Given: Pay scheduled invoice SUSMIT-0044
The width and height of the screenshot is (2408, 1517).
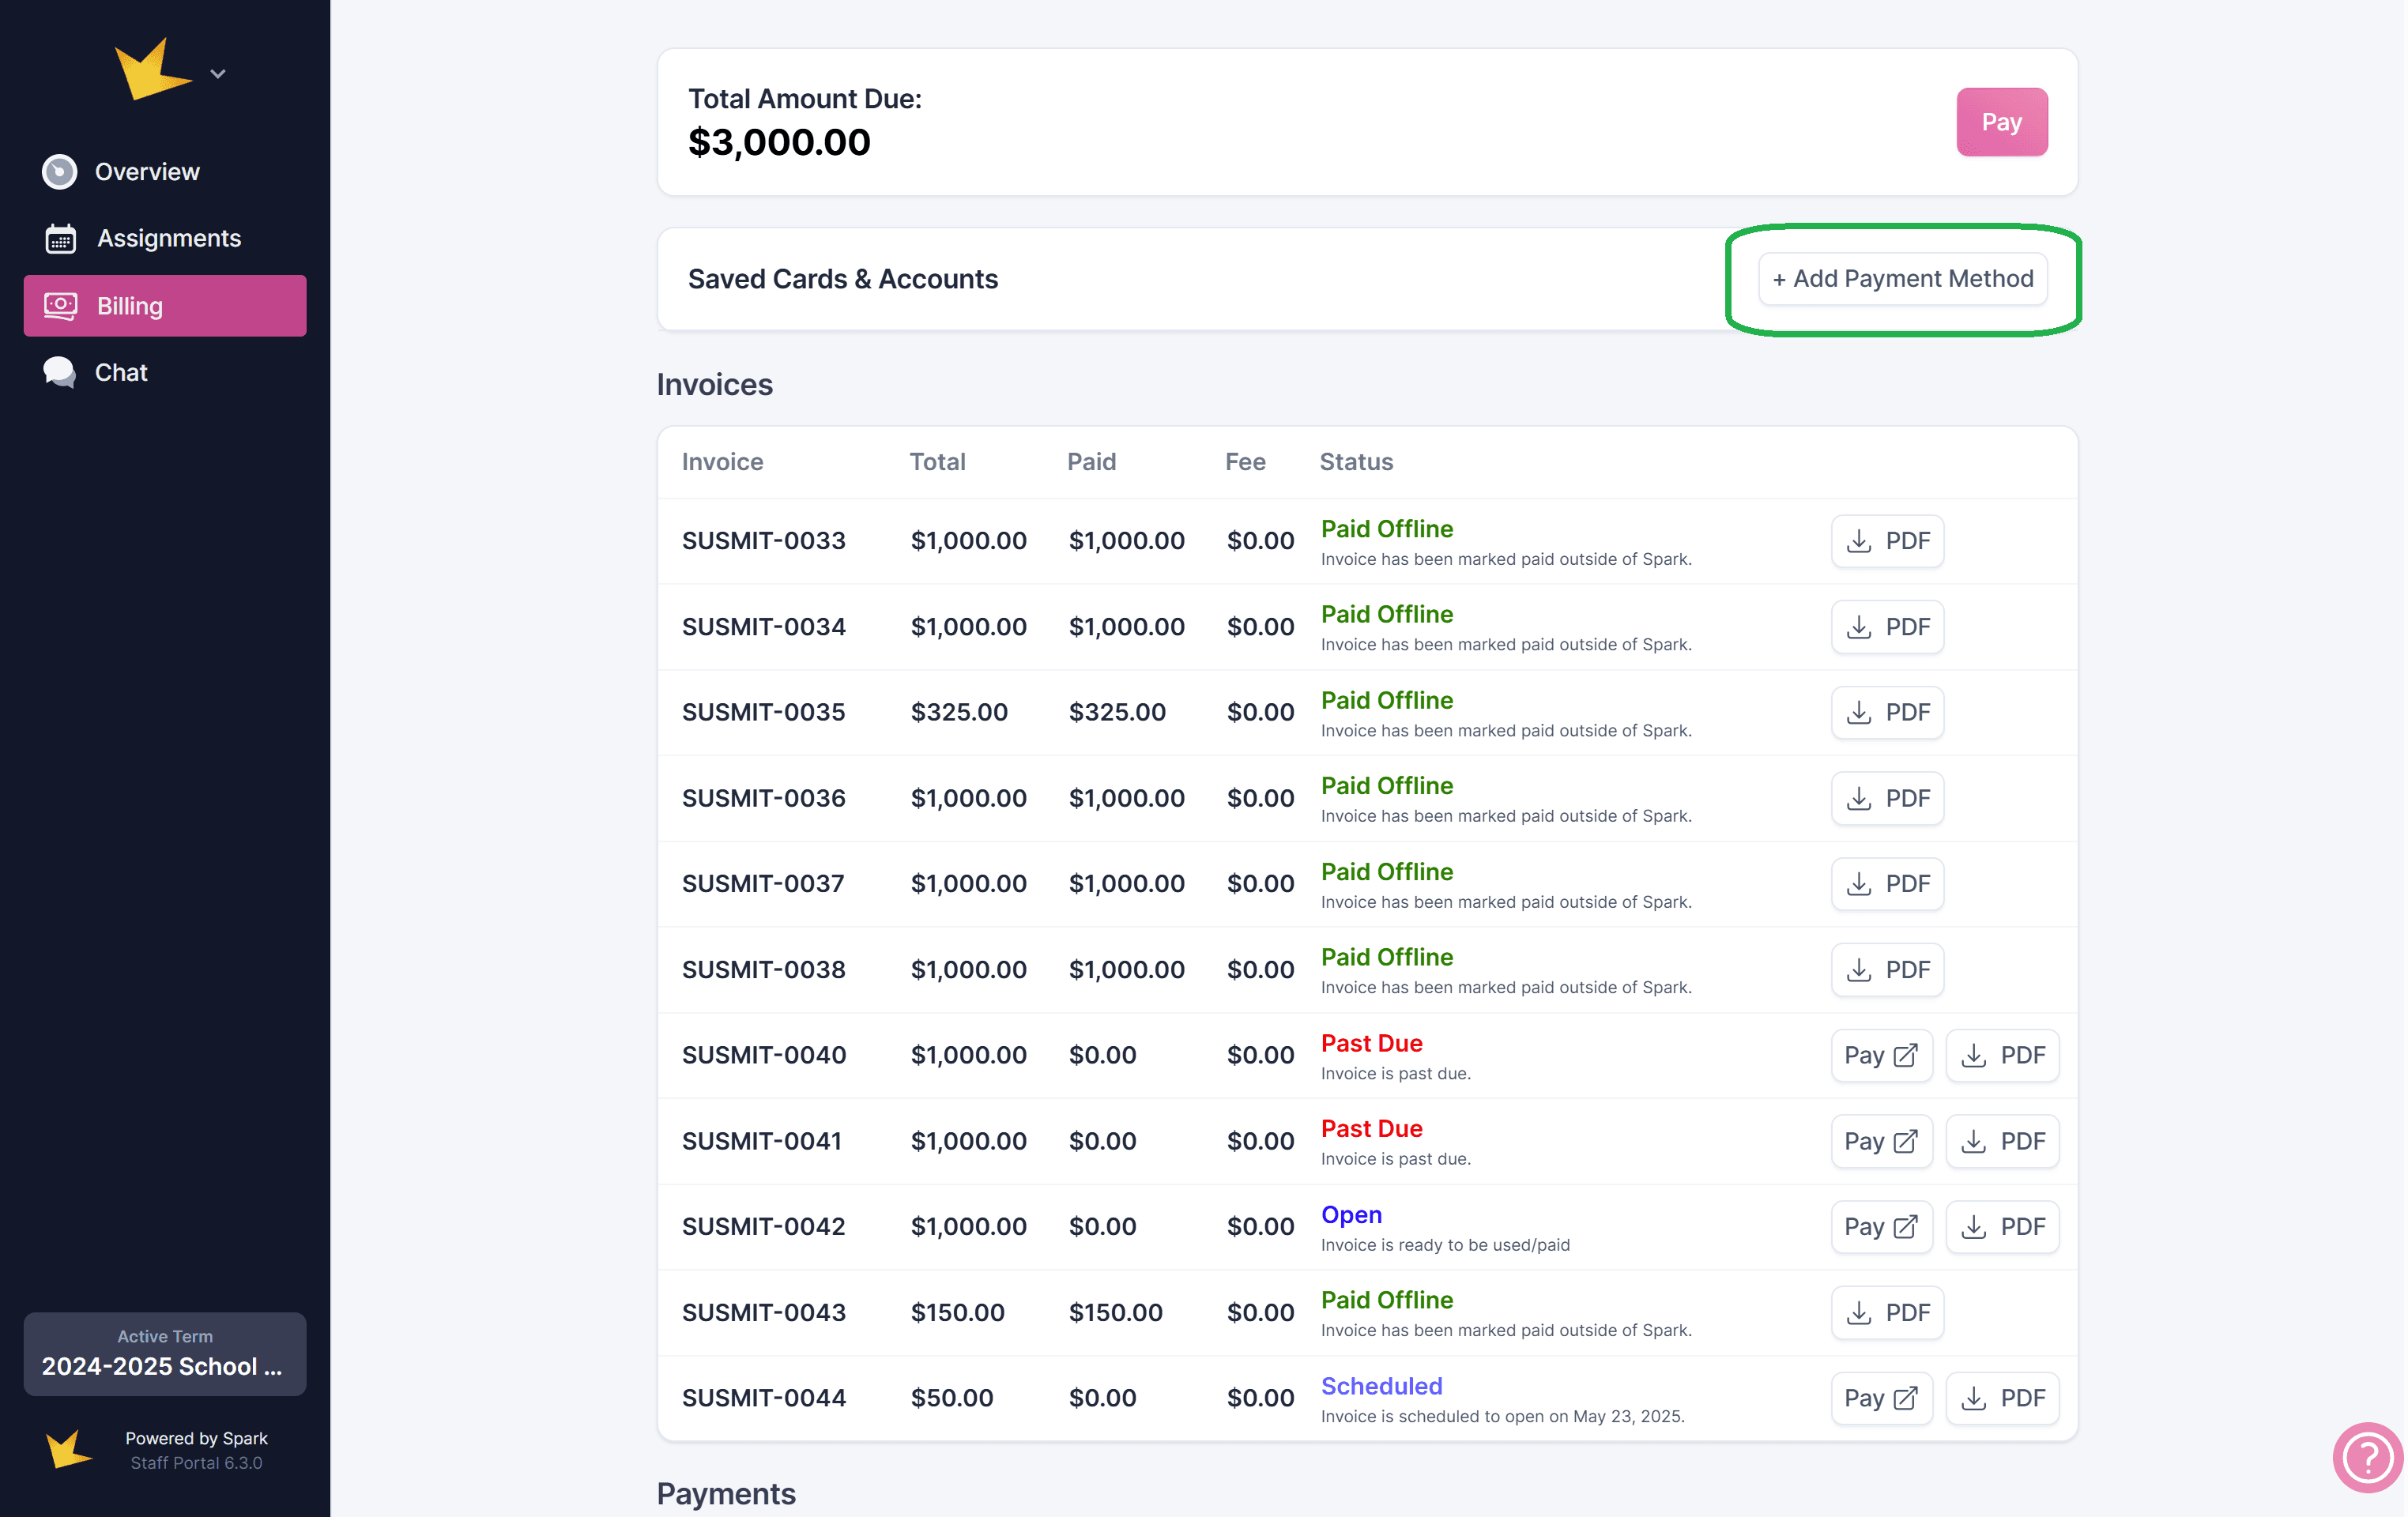Looking at the screenshot, I should coord(1880,1398).
